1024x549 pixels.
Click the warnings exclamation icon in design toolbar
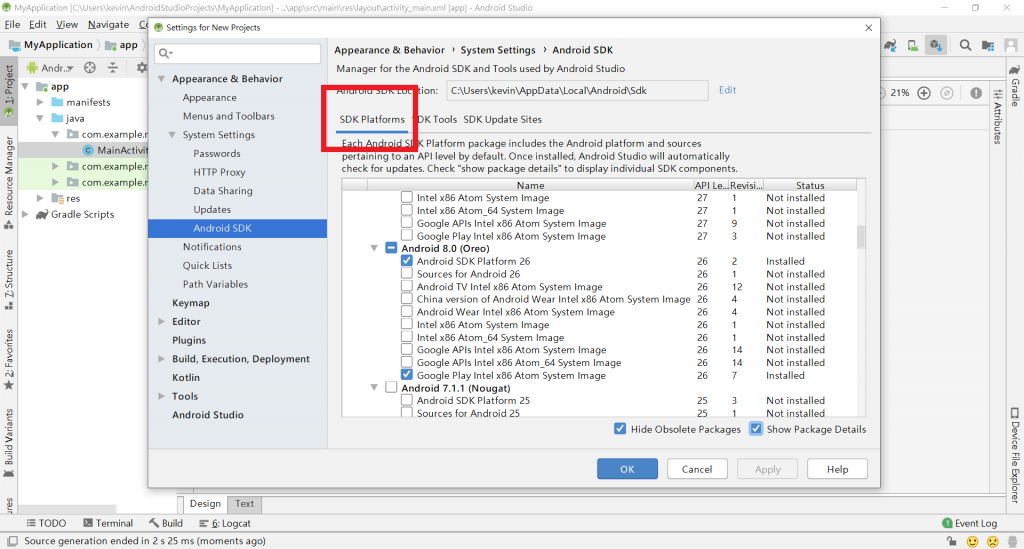976,93
